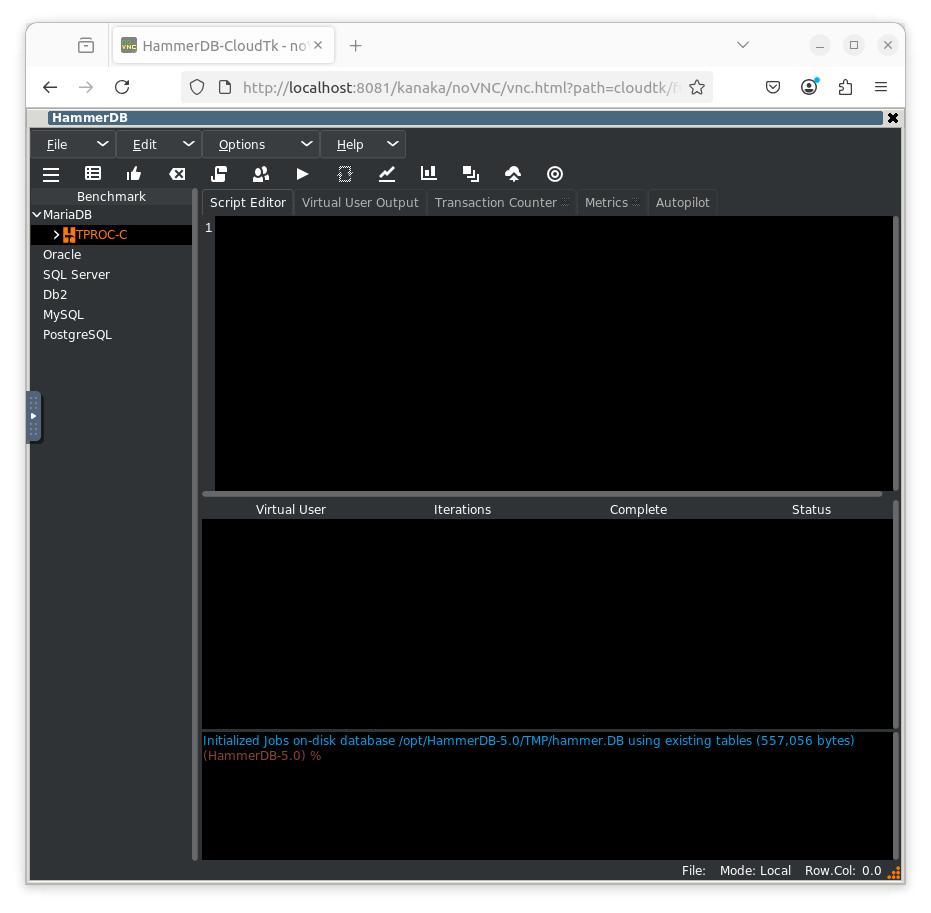Screen dimensions: 931x913
Task: Switch to the Transaction Counter tab
Action: coord(502,203)
